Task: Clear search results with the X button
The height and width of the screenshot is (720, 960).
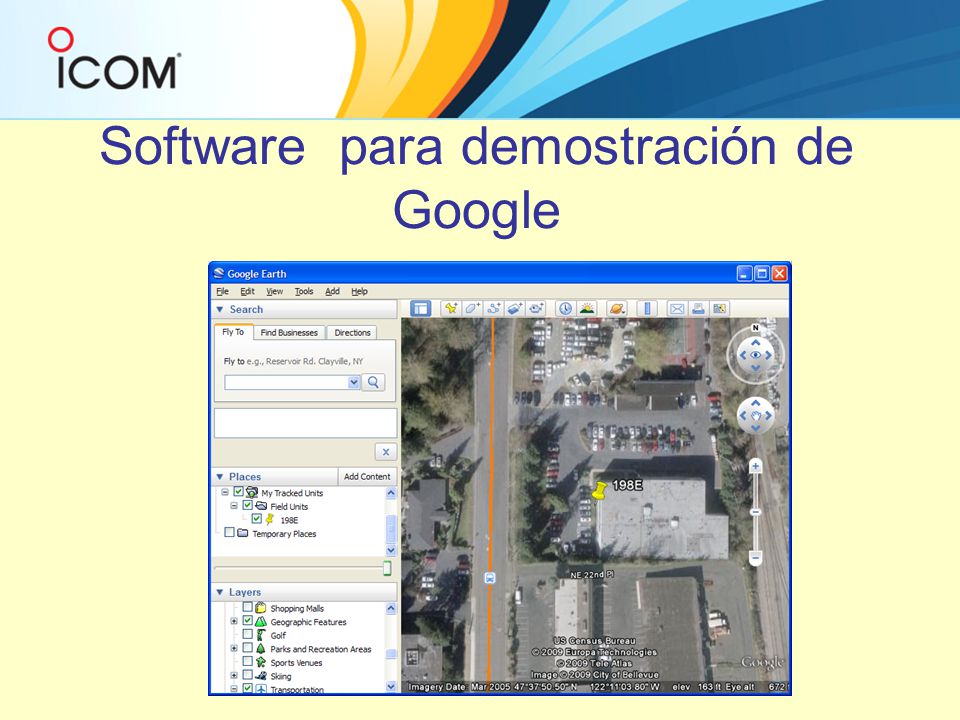Action: (x=386, y=452)
